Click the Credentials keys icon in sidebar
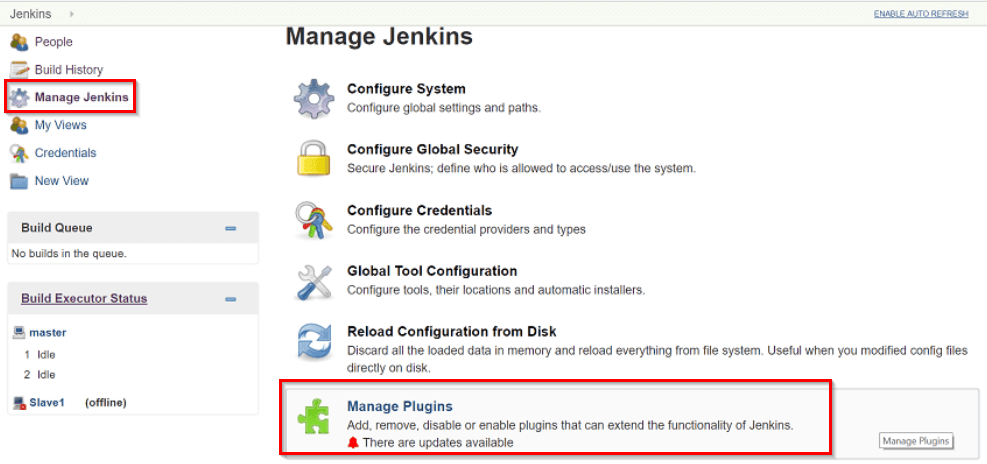This screenshot has width=987, height=464. (20, 153)
